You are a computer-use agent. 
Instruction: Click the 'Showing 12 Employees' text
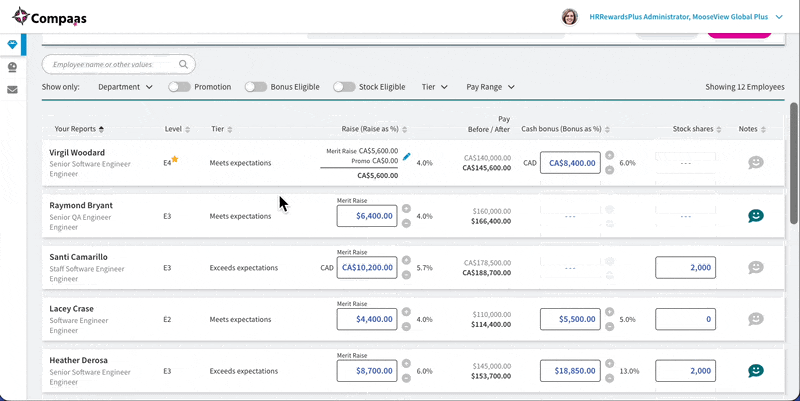click(x=745, y=87)
